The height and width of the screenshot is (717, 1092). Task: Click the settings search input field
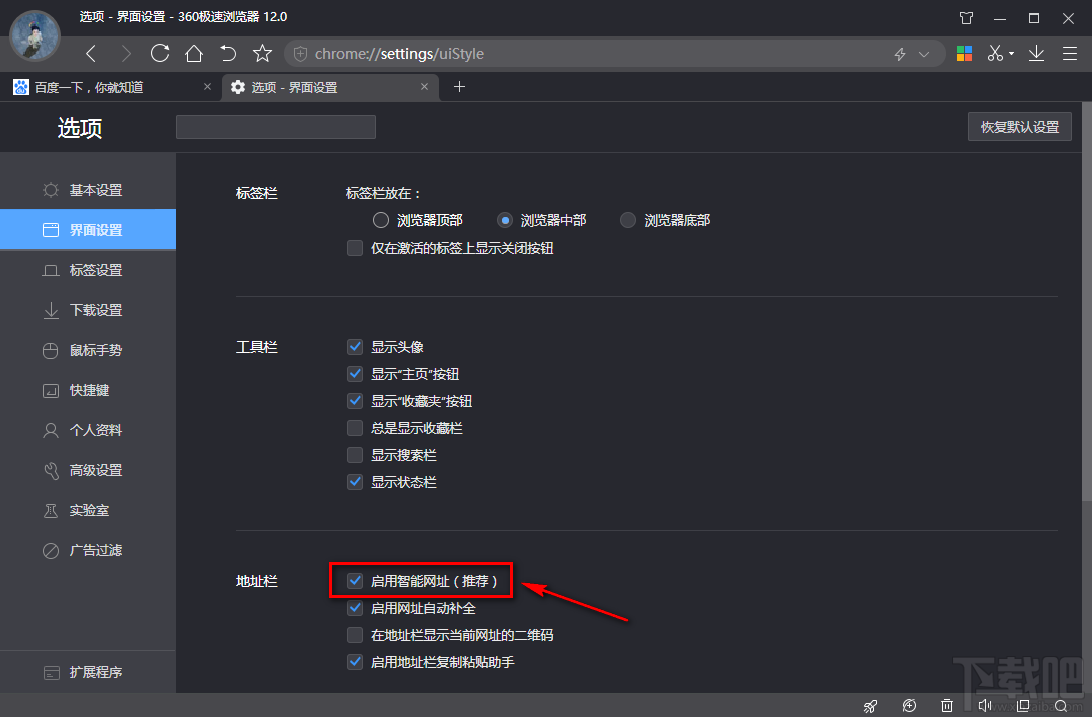click(x=276, y=127)
